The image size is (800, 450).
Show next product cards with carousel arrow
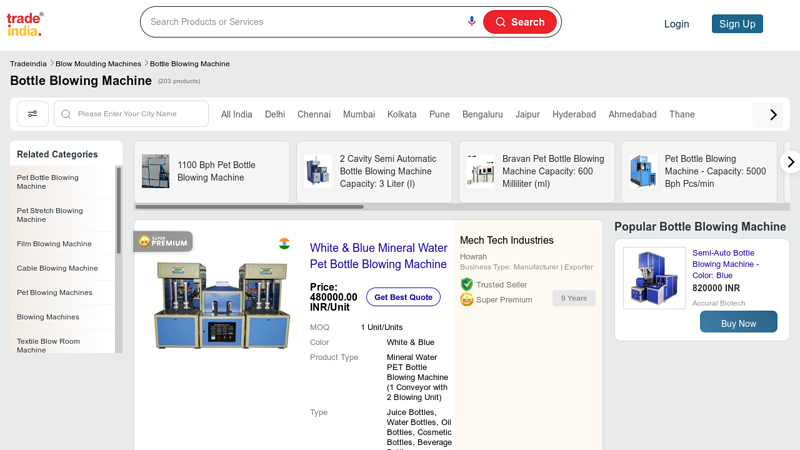790,162
